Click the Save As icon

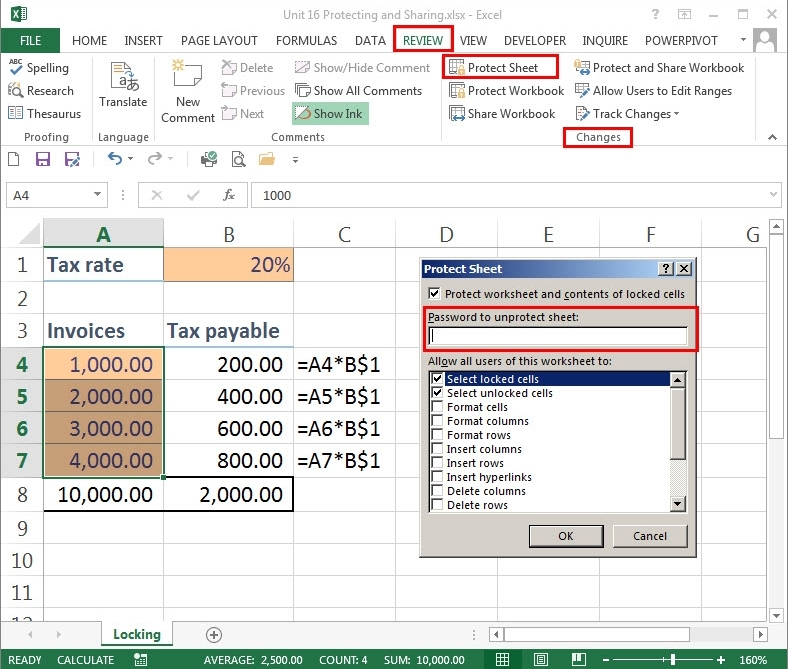pos(72,159)
